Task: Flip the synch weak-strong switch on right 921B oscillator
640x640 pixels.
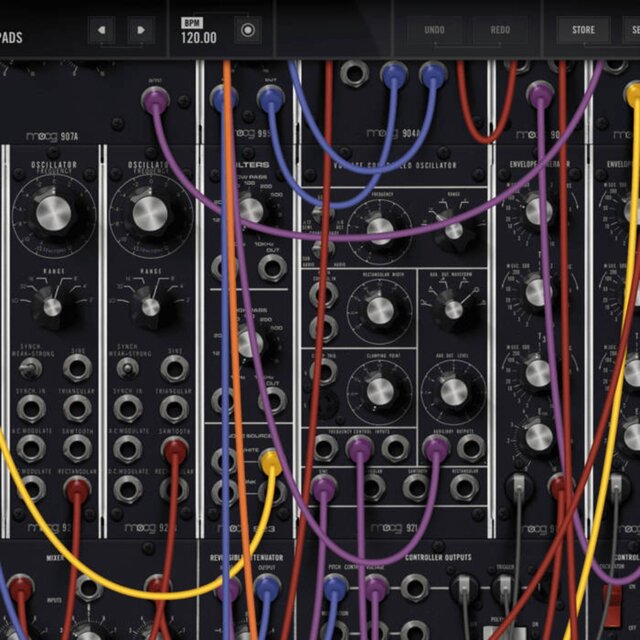Action: (x=127, y=368)
